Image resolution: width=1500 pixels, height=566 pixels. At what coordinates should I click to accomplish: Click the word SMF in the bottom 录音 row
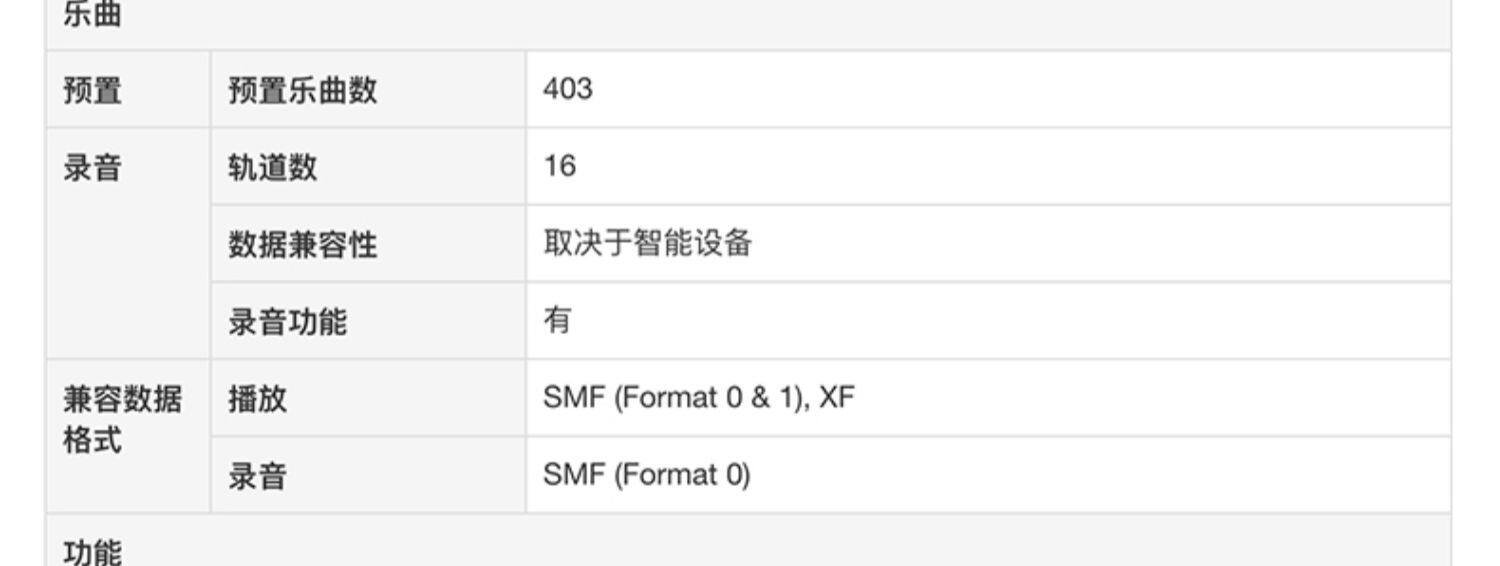574,475
